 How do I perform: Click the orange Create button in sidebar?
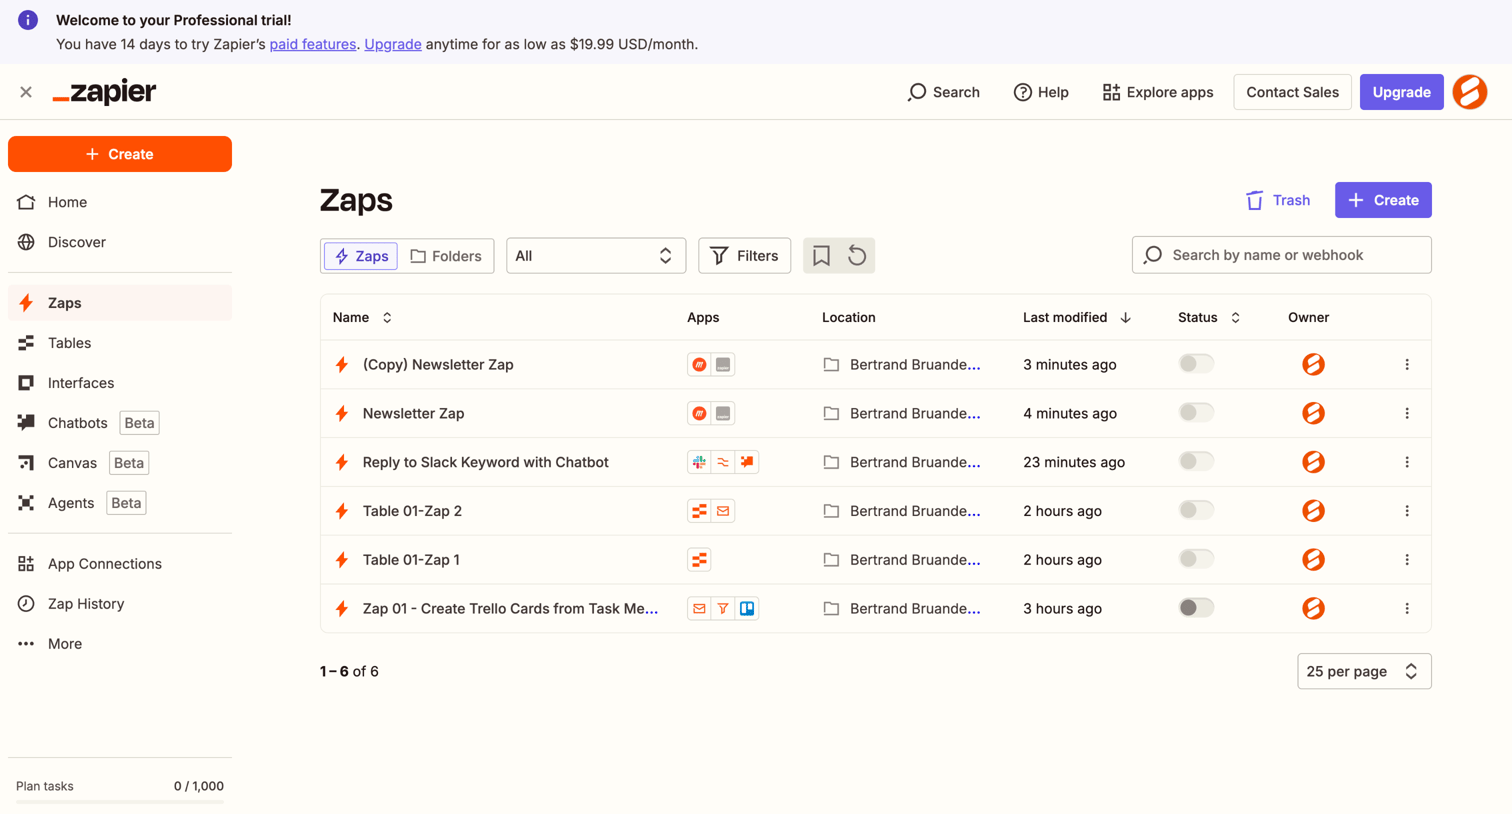pos(120,154)
